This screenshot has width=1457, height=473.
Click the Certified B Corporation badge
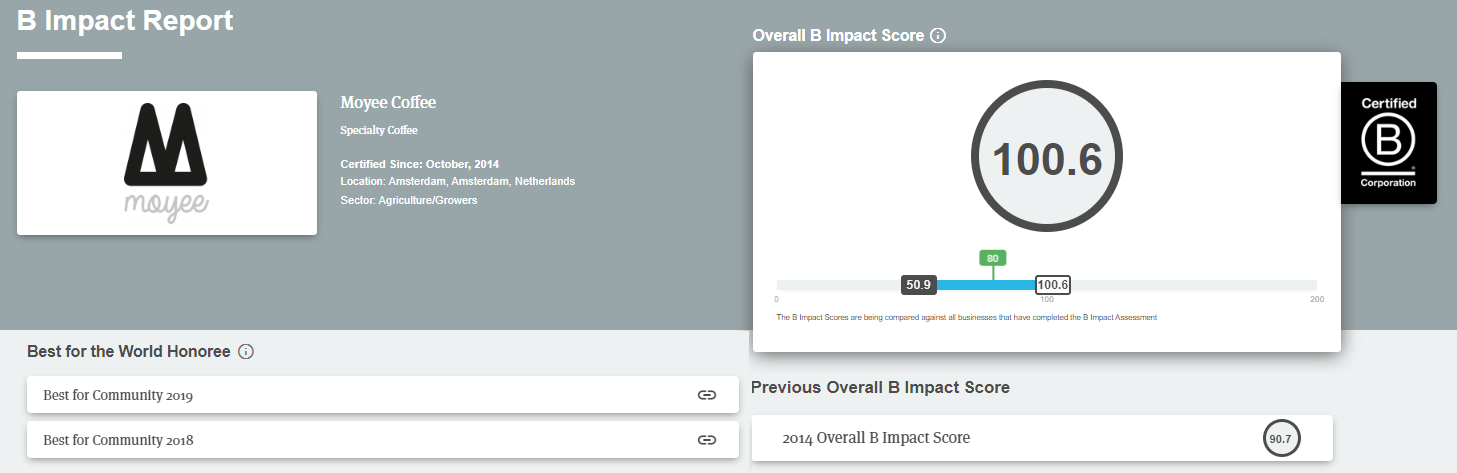click(1388, 143)
